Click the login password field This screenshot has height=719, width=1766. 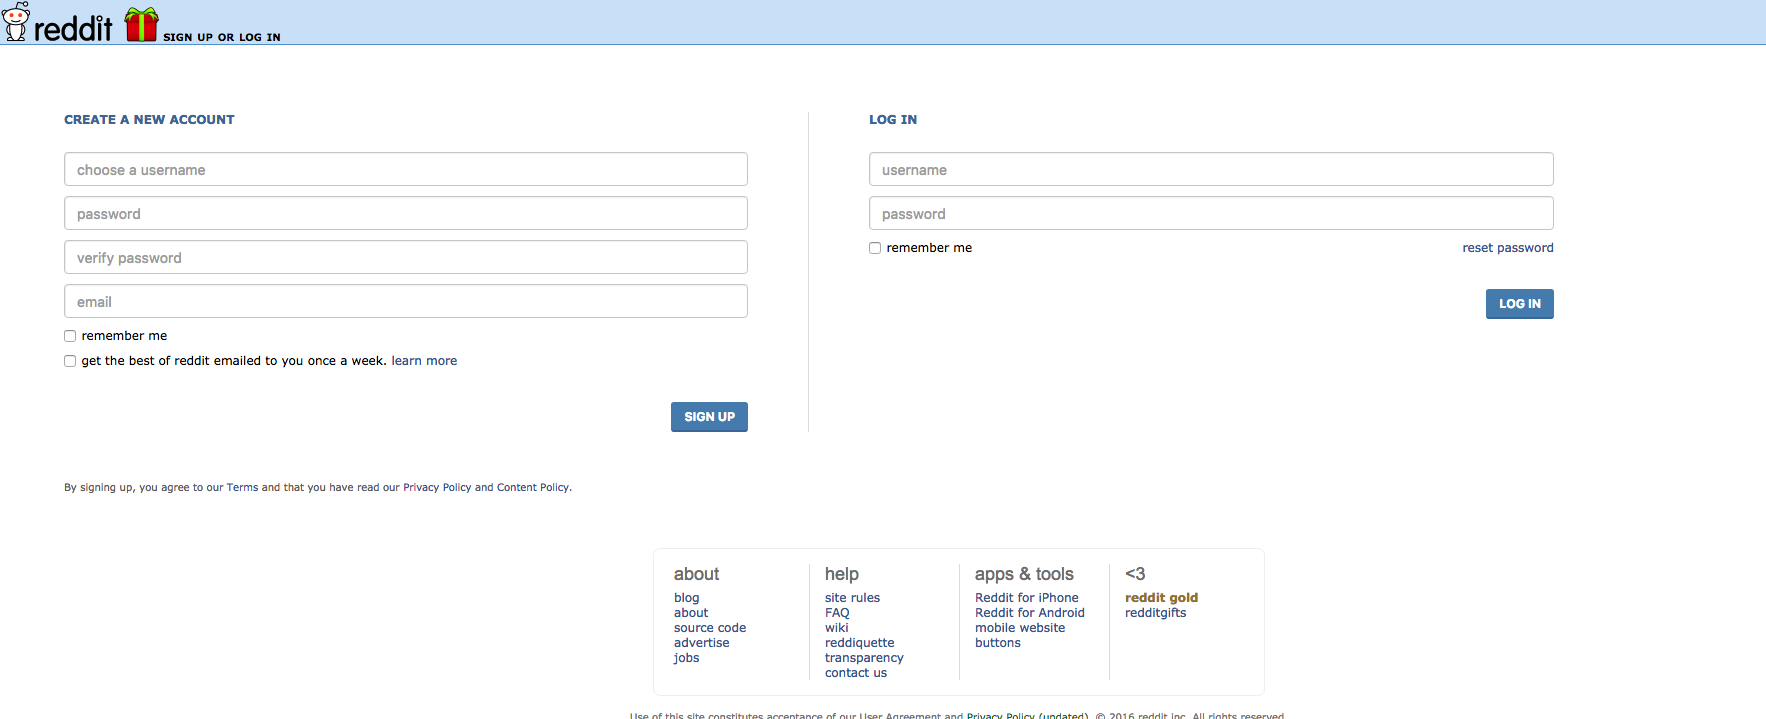click(1211, 213)
